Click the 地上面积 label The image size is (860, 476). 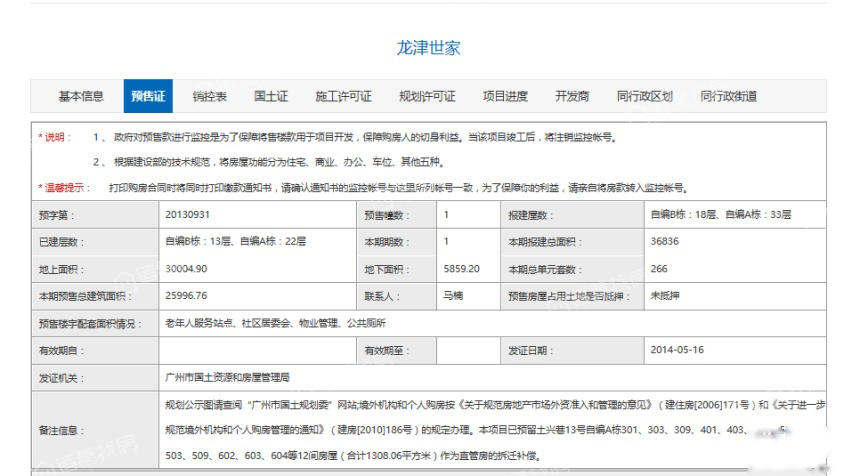pyautogui.click(x=61, y=270)
